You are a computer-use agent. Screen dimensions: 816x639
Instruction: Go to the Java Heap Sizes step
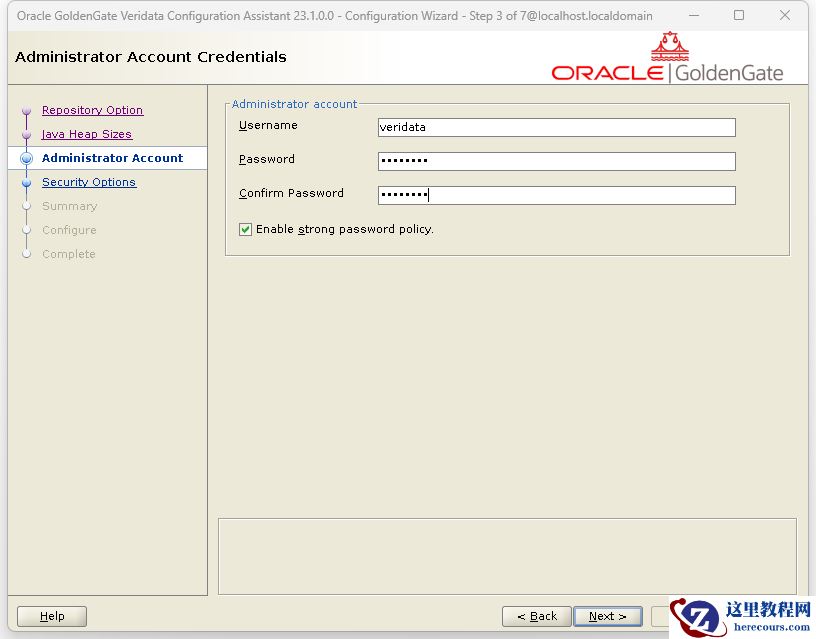(86, 134)
